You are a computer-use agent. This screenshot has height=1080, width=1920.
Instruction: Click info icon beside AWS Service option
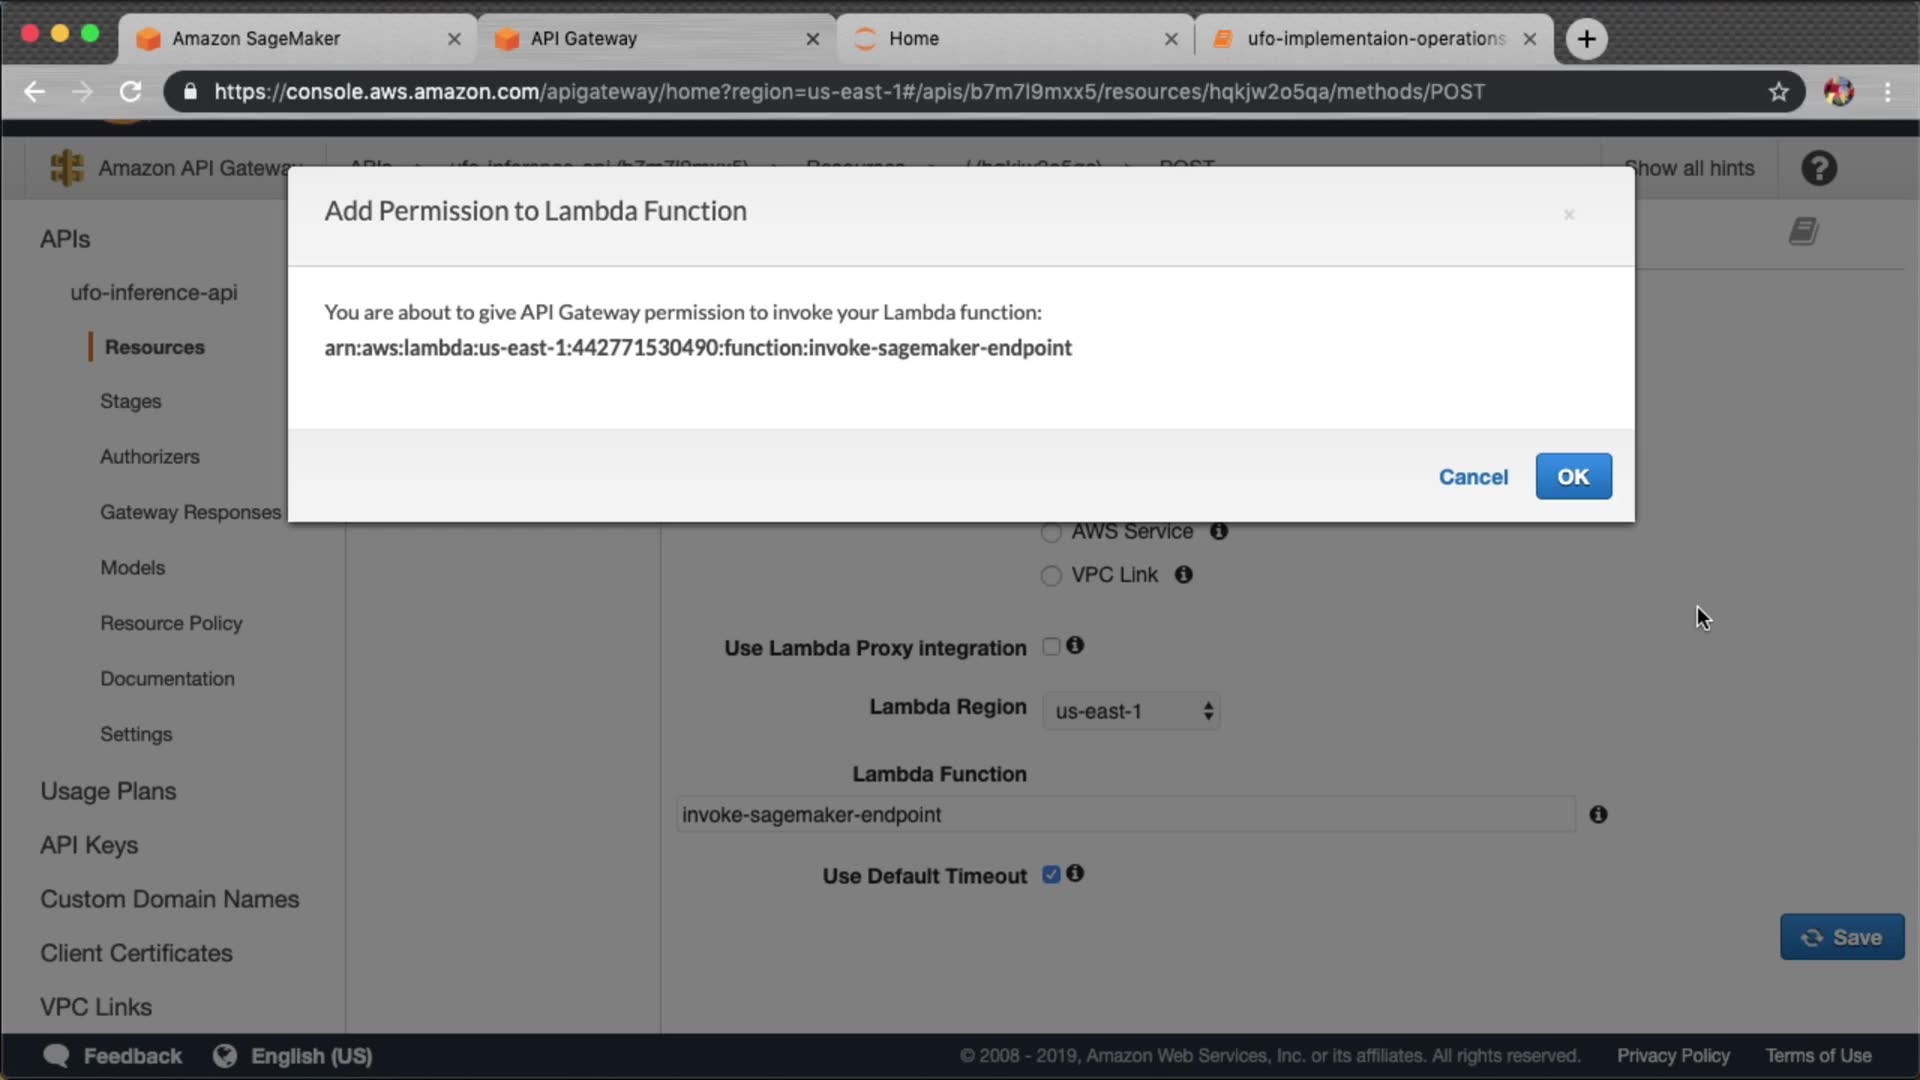(x=1218, y=531)
